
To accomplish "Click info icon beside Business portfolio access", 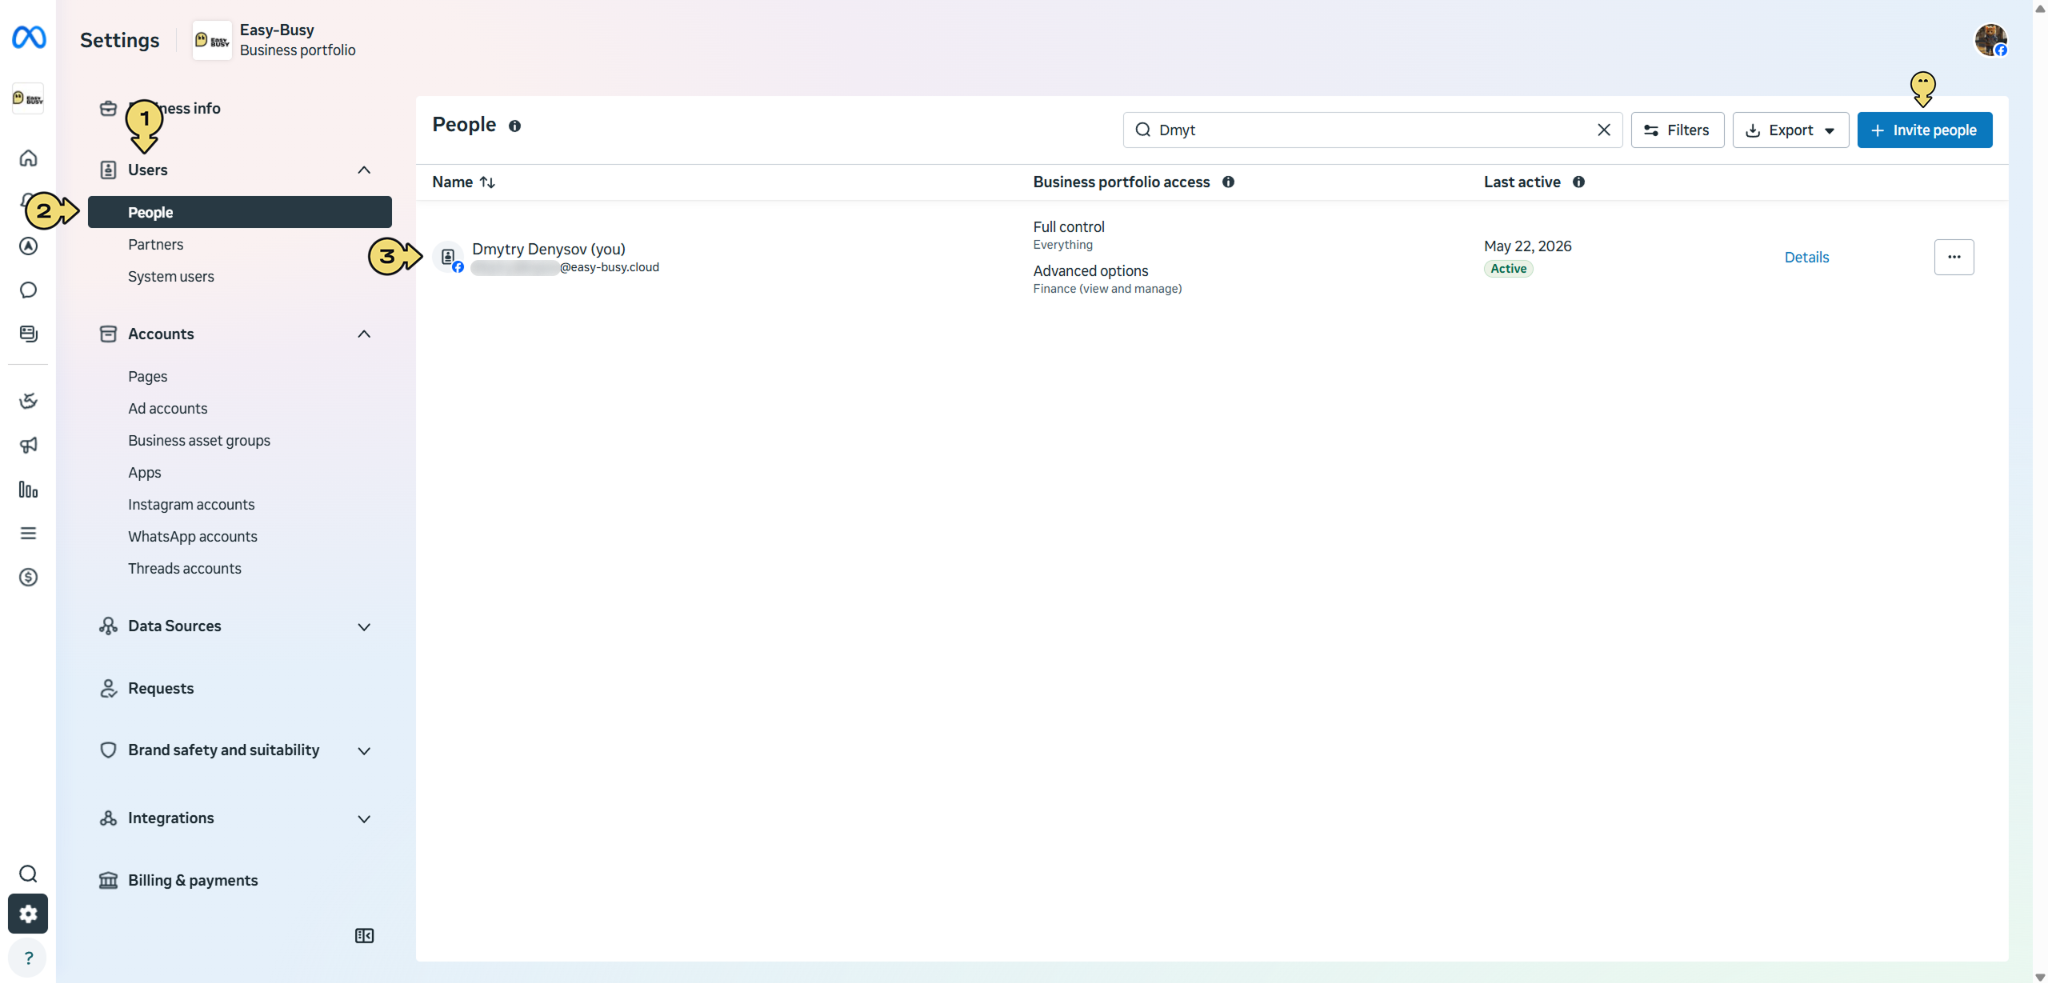I will point(1228,182).
